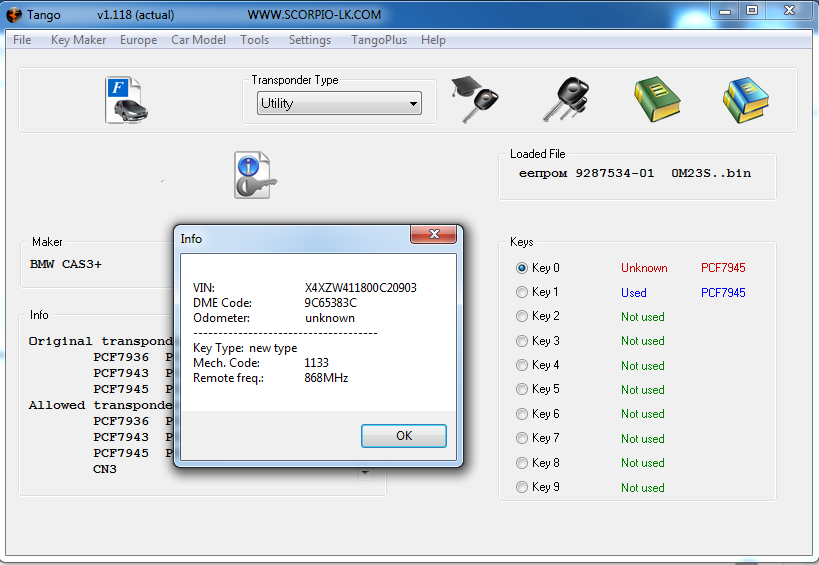The width and height of the screenshot is (819, 565).
Task: Confirm the Info dialog with OK
Action: [404, 436]
